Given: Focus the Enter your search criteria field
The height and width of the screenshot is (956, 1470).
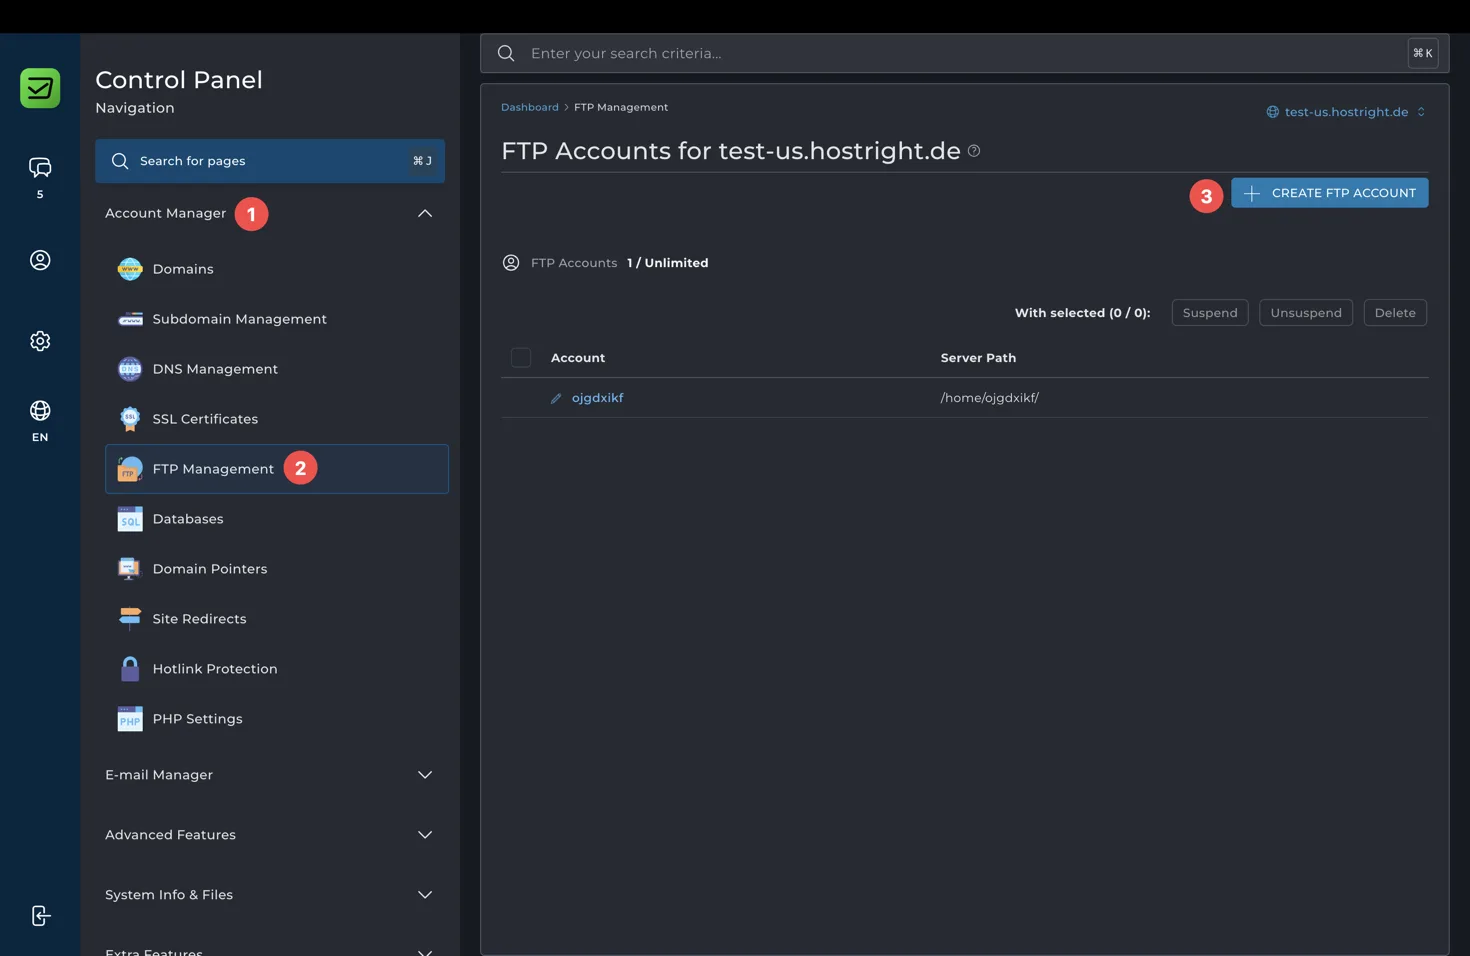Looking at the screenshot, I should 965,53.
